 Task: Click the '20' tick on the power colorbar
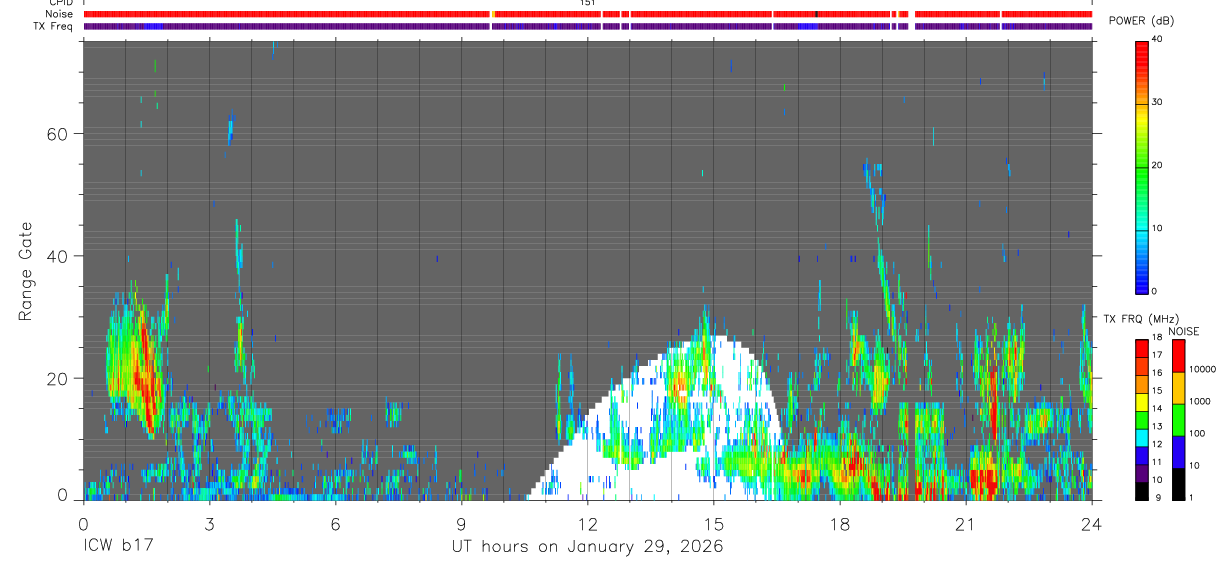pos(1157,165)
